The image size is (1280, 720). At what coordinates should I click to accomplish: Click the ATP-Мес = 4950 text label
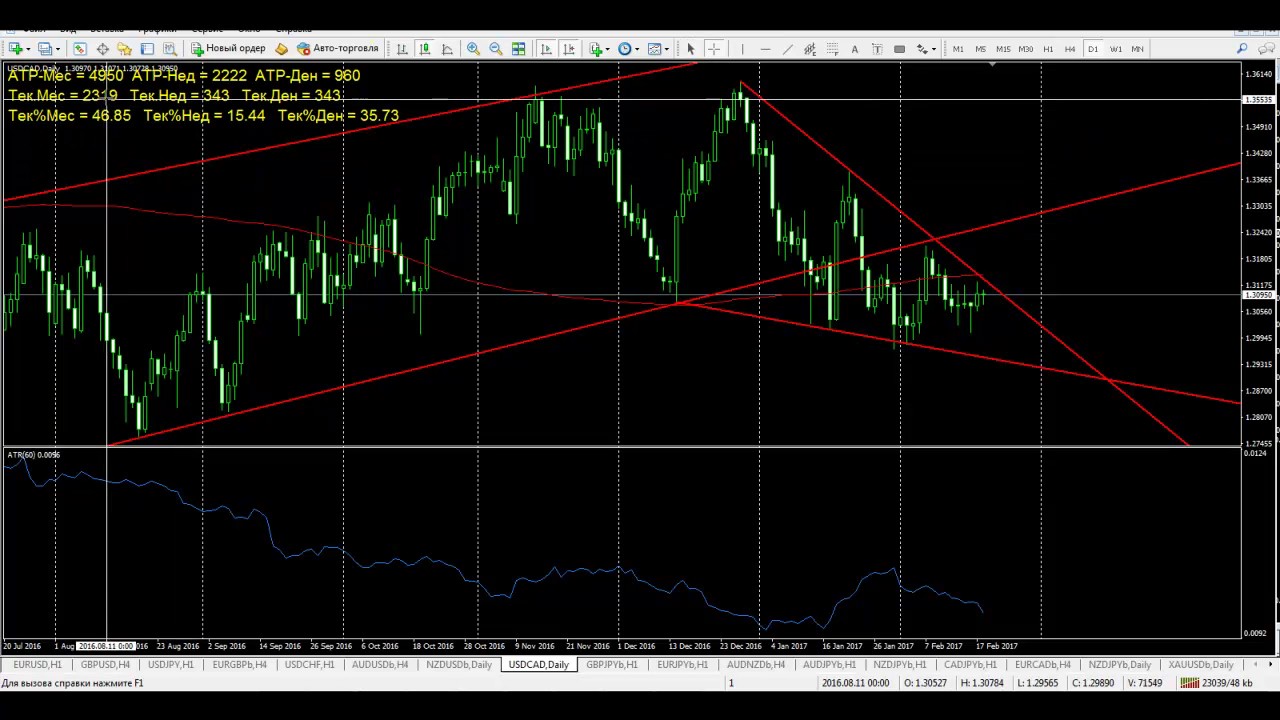65,75
